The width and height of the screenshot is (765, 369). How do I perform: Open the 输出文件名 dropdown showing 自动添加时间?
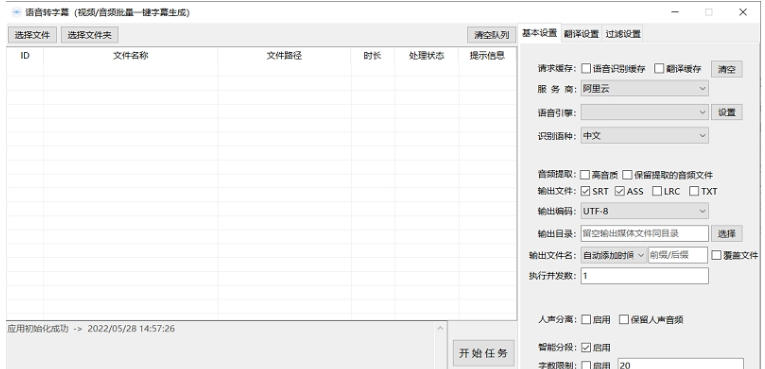(614, 255)
